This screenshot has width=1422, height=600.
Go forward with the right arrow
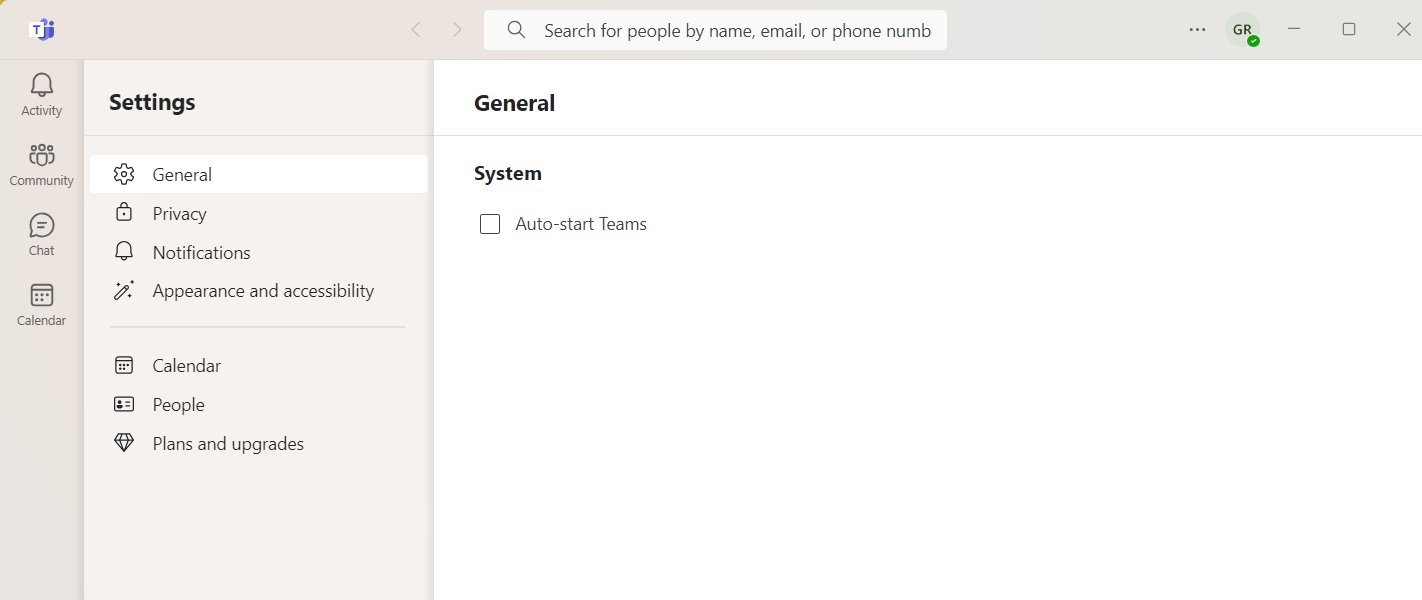coord(457,30)
